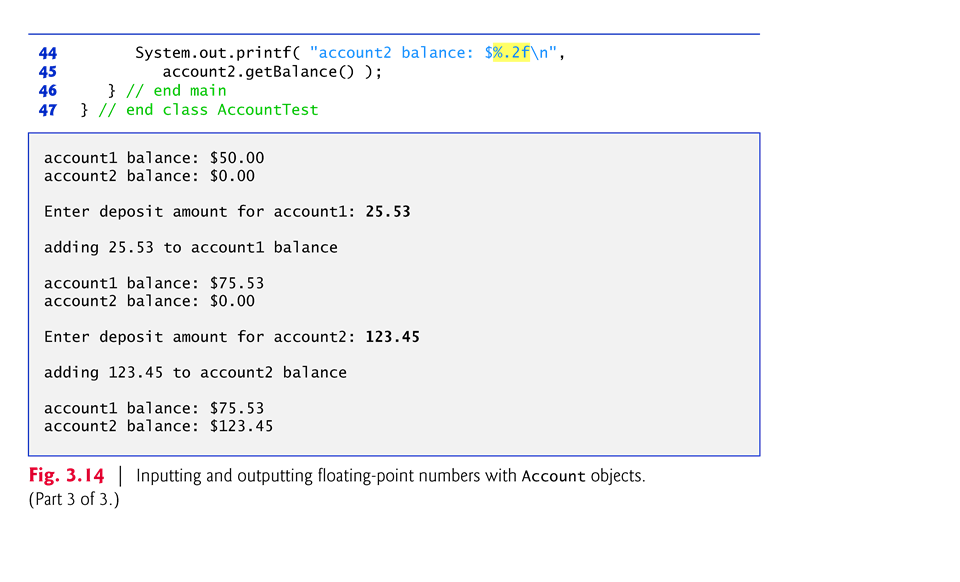
Task: Click the highlighted %.2f format specifier
Action: tap(511, 53)
